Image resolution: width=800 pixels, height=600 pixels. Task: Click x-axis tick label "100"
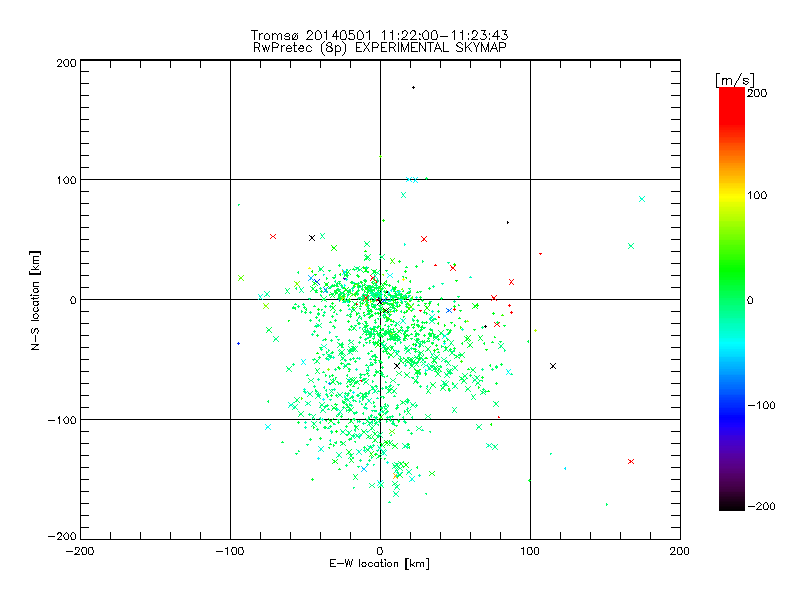pyautogui.click(x=530, y=551)
